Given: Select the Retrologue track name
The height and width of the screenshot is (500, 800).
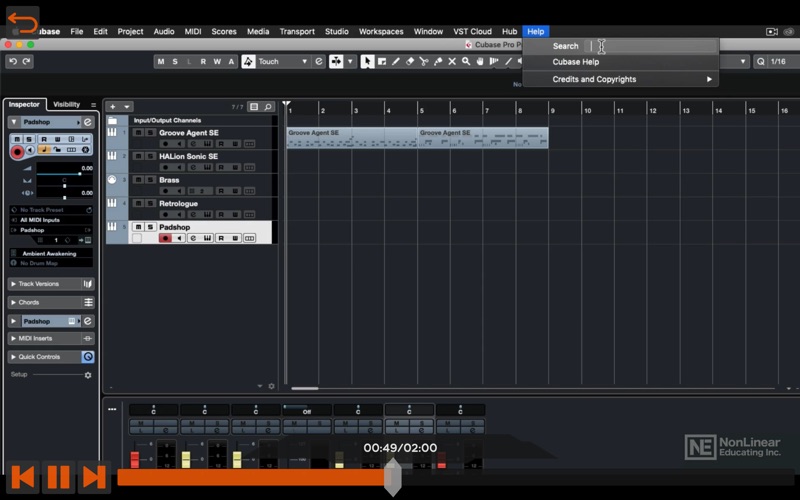Looking at the screenshot, I should point(178,204).
